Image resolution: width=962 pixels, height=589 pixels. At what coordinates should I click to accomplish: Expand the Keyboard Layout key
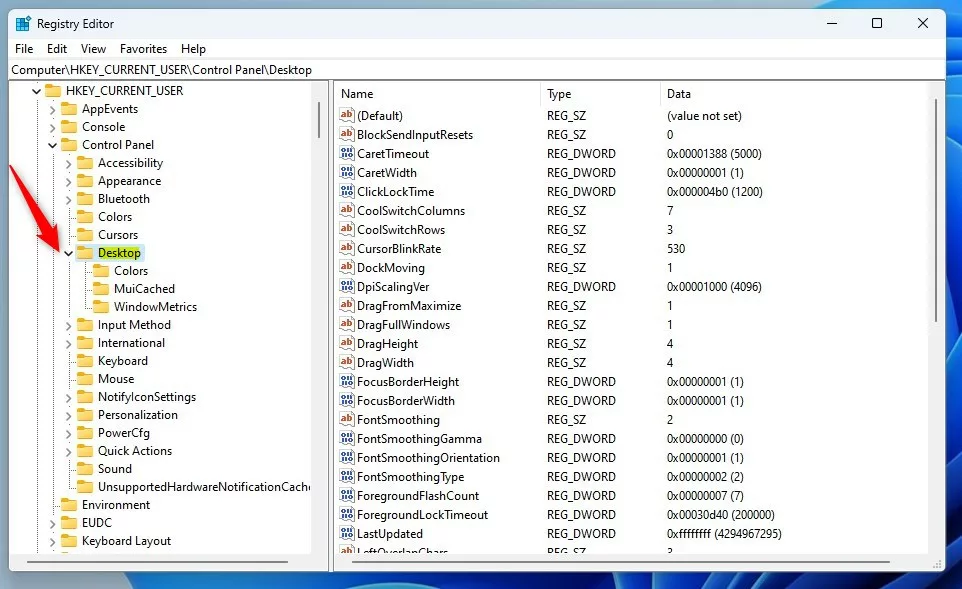[52, 542]
